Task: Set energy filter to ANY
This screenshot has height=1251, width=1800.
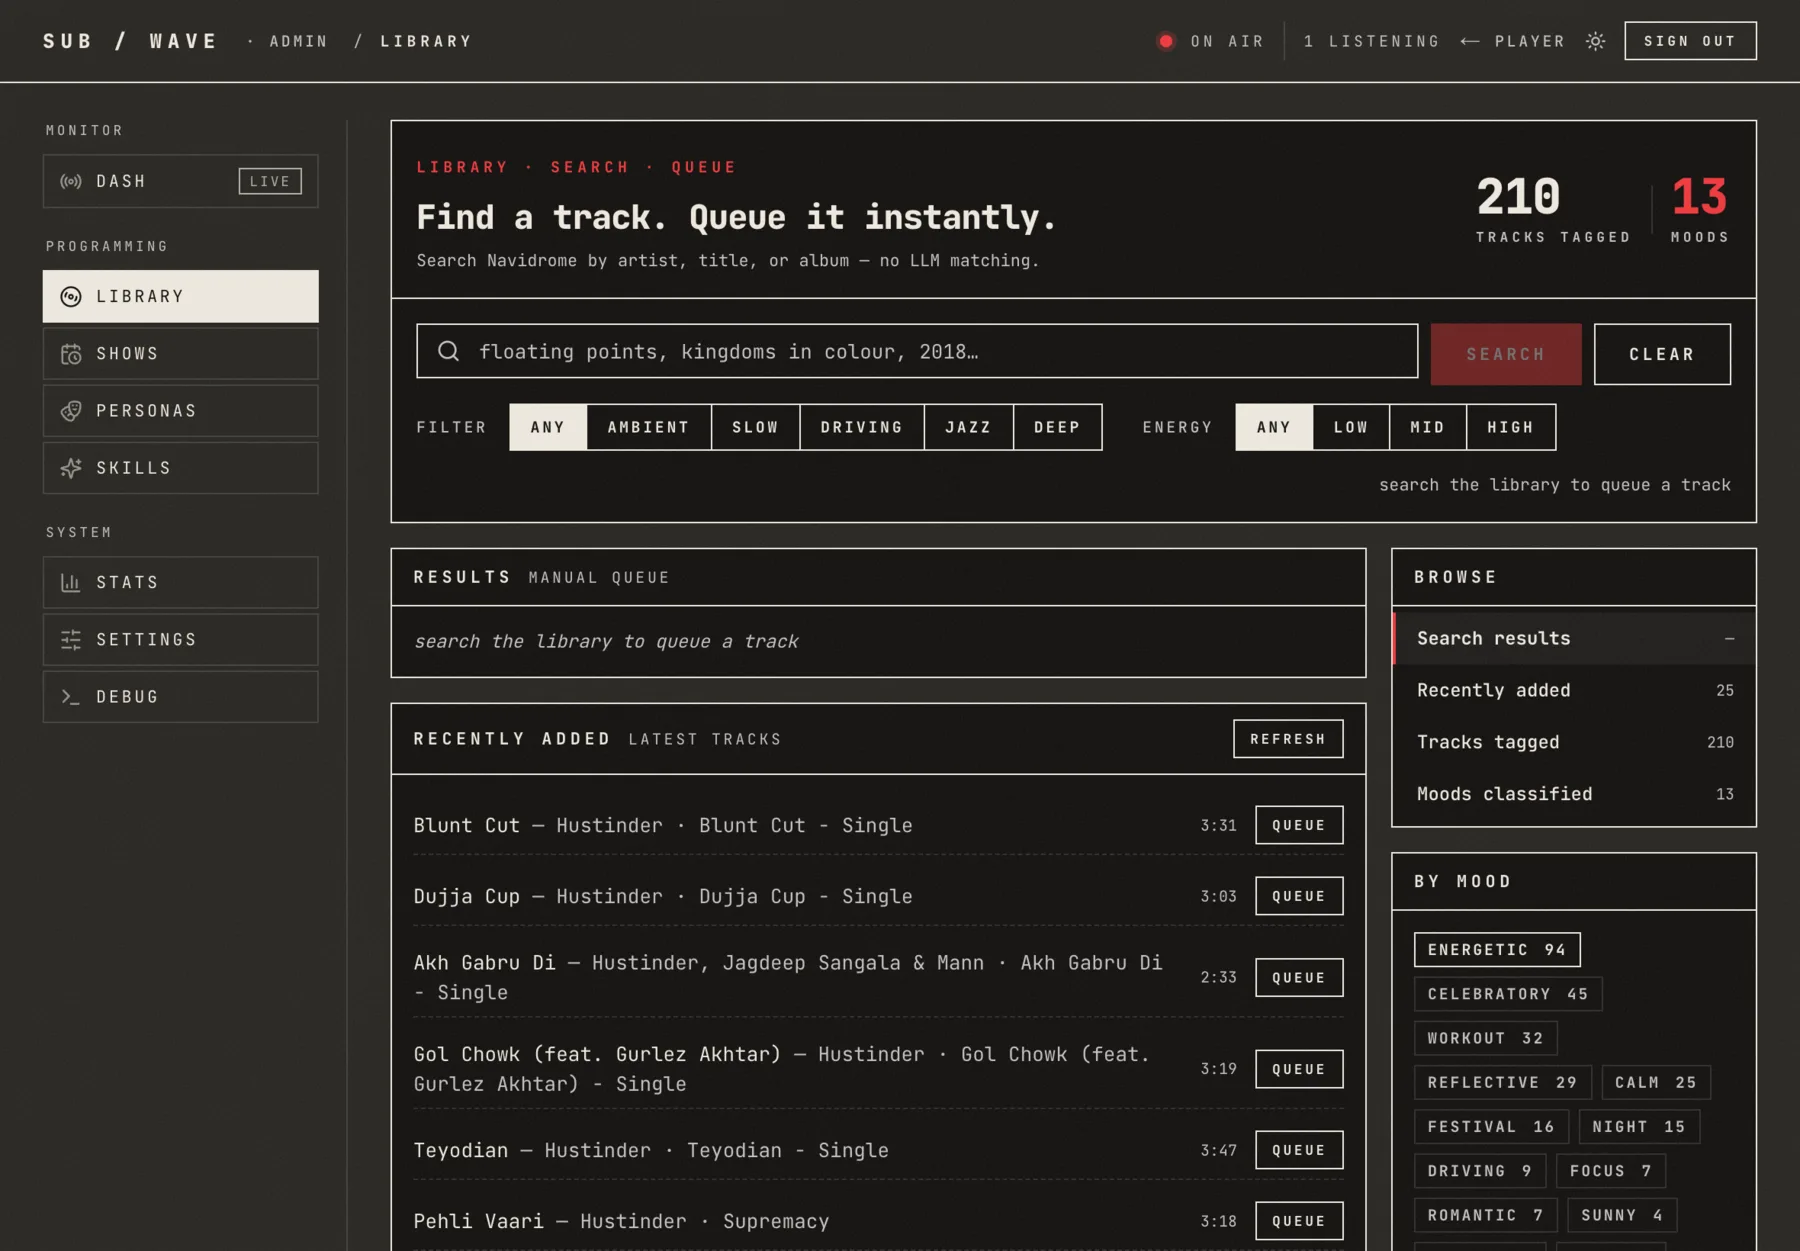Action: pyautogui.click(x=1274, y=427)
